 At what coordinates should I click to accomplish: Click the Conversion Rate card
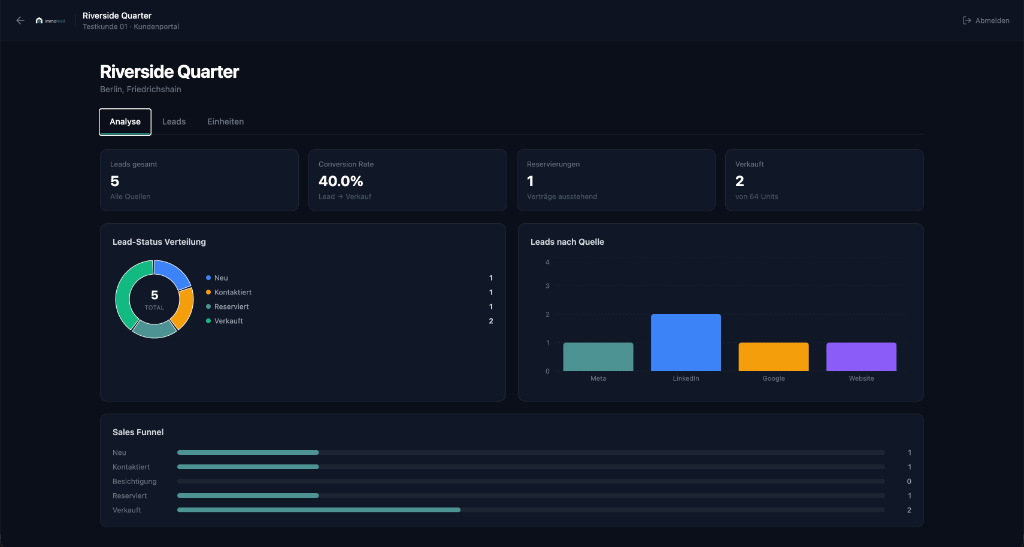(x=408, y=180)
